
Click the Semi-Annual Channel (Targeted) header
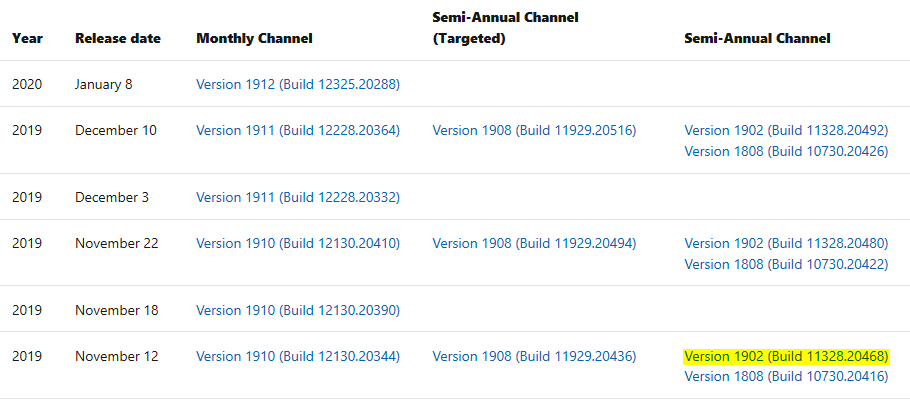[x=505, y=28]
